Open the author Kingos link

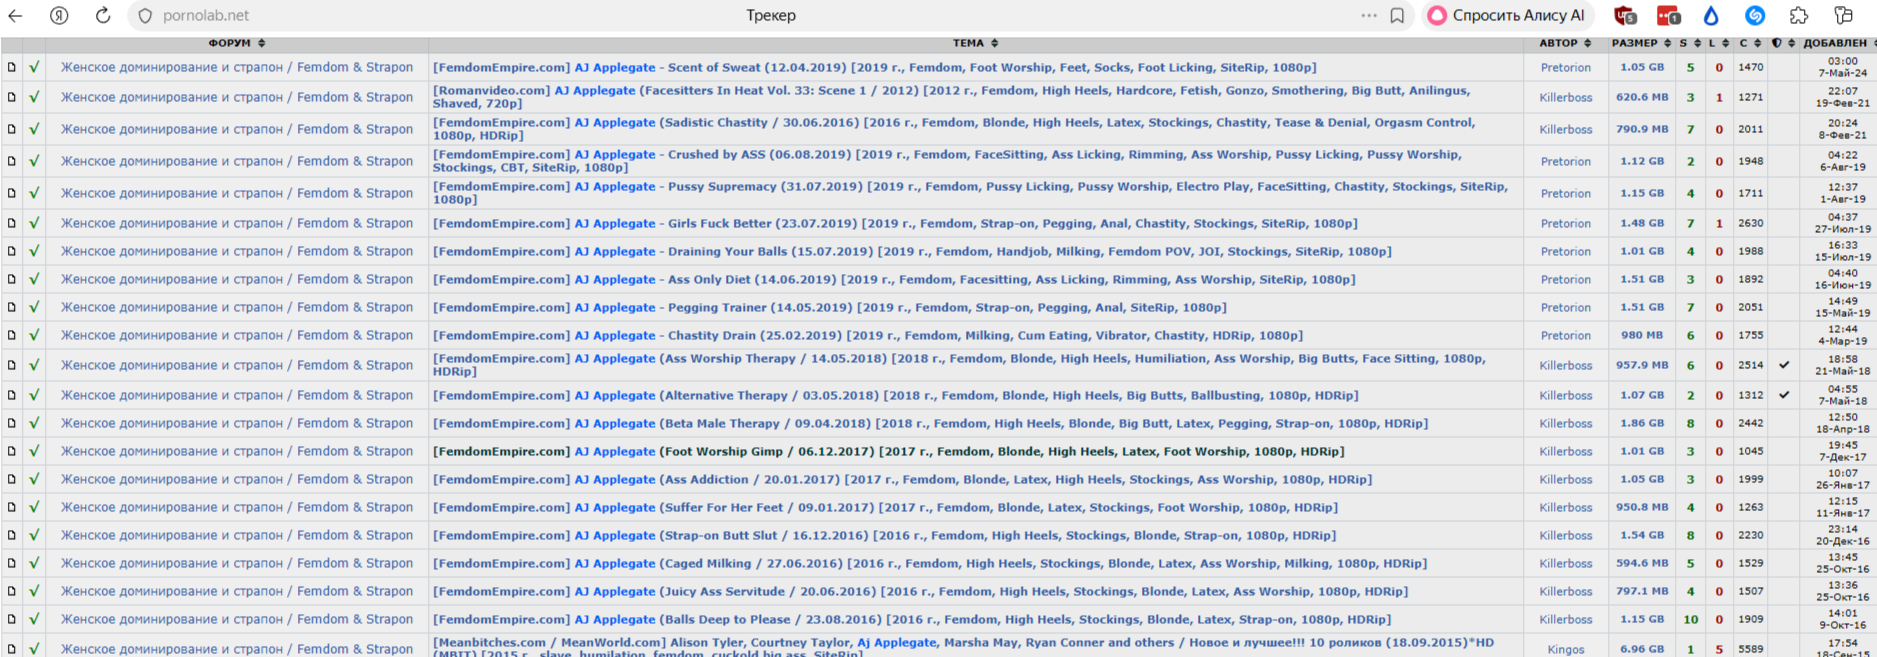pos(1565,649)
